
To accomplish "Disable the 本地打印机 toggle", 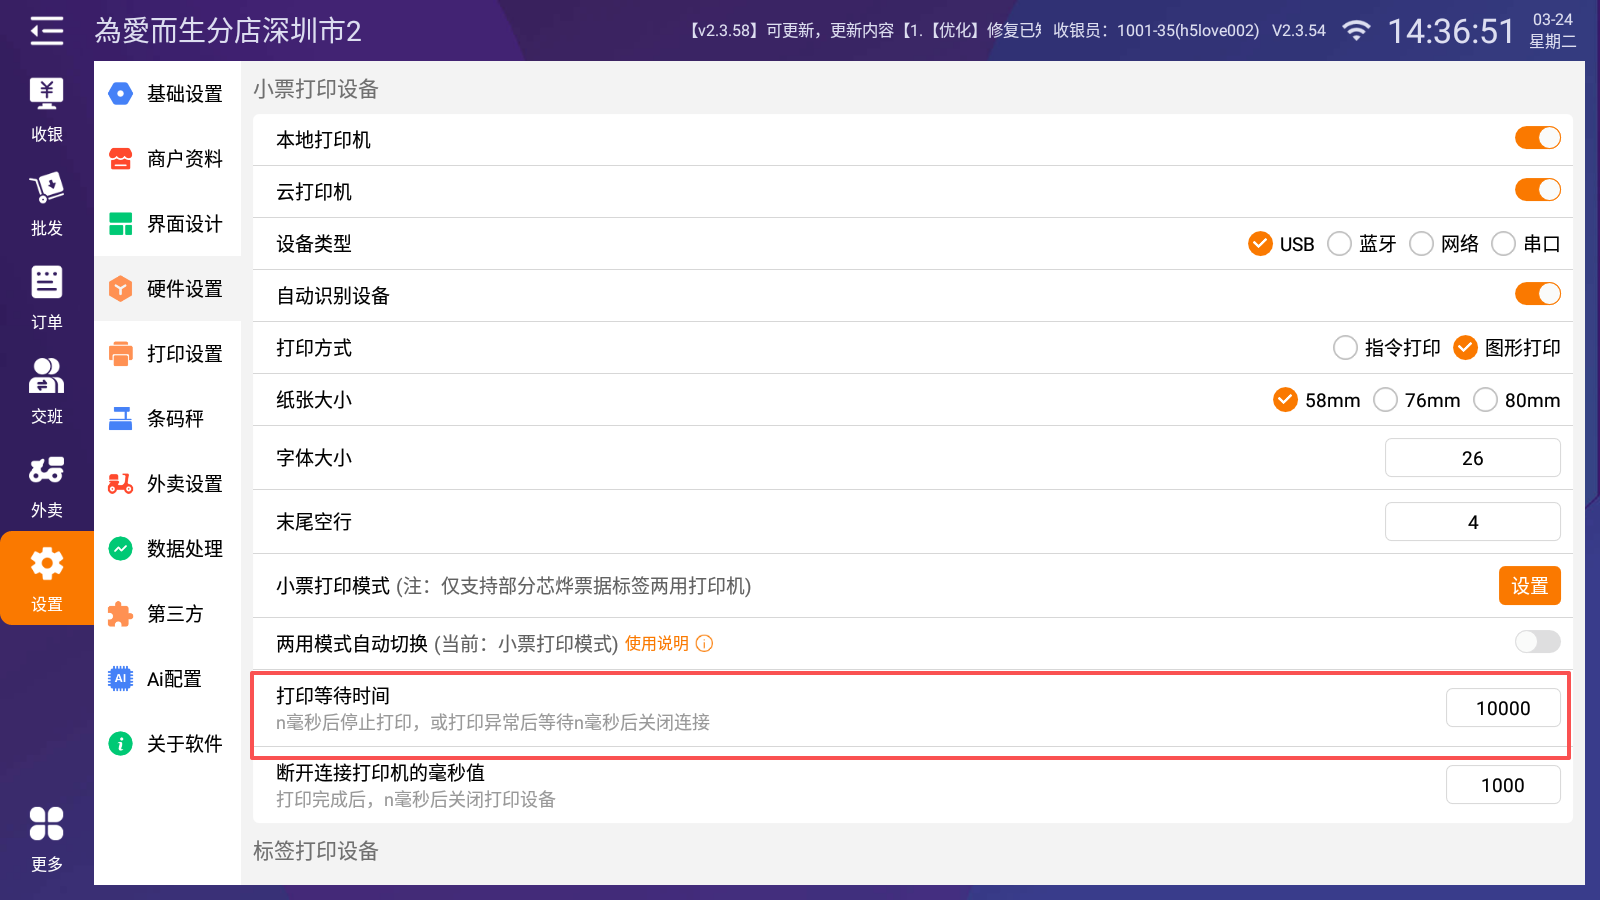I will pyautogui.click(x=1537, y=138).
